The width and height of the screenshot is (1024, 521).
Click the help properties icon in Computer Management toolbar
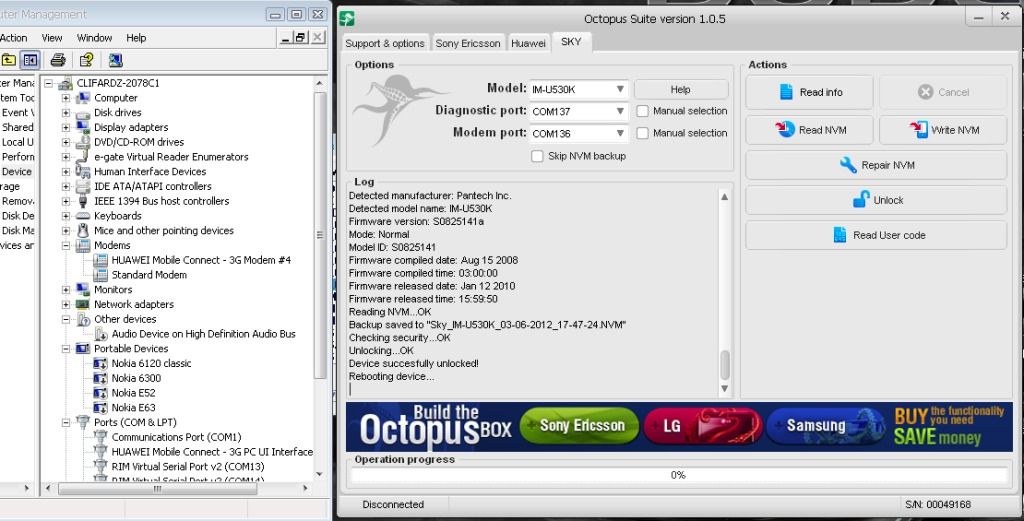[x=86, y=60]
